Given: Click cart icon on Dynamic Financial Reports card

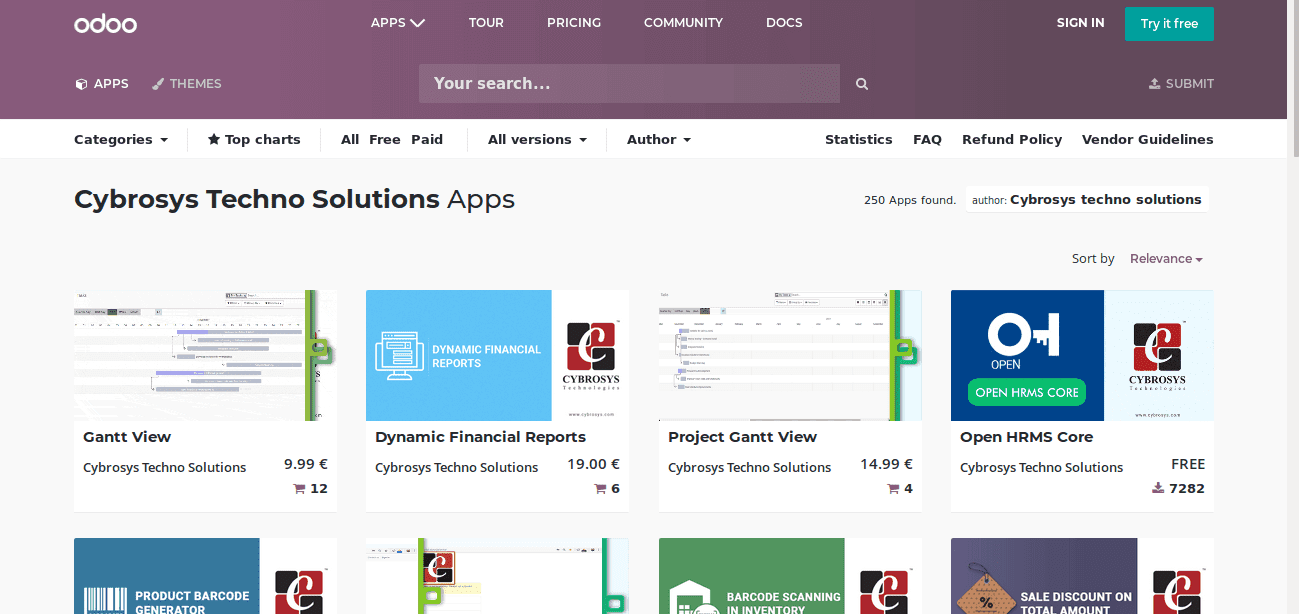Looking at the screenshot, I should tap(600, 489).
